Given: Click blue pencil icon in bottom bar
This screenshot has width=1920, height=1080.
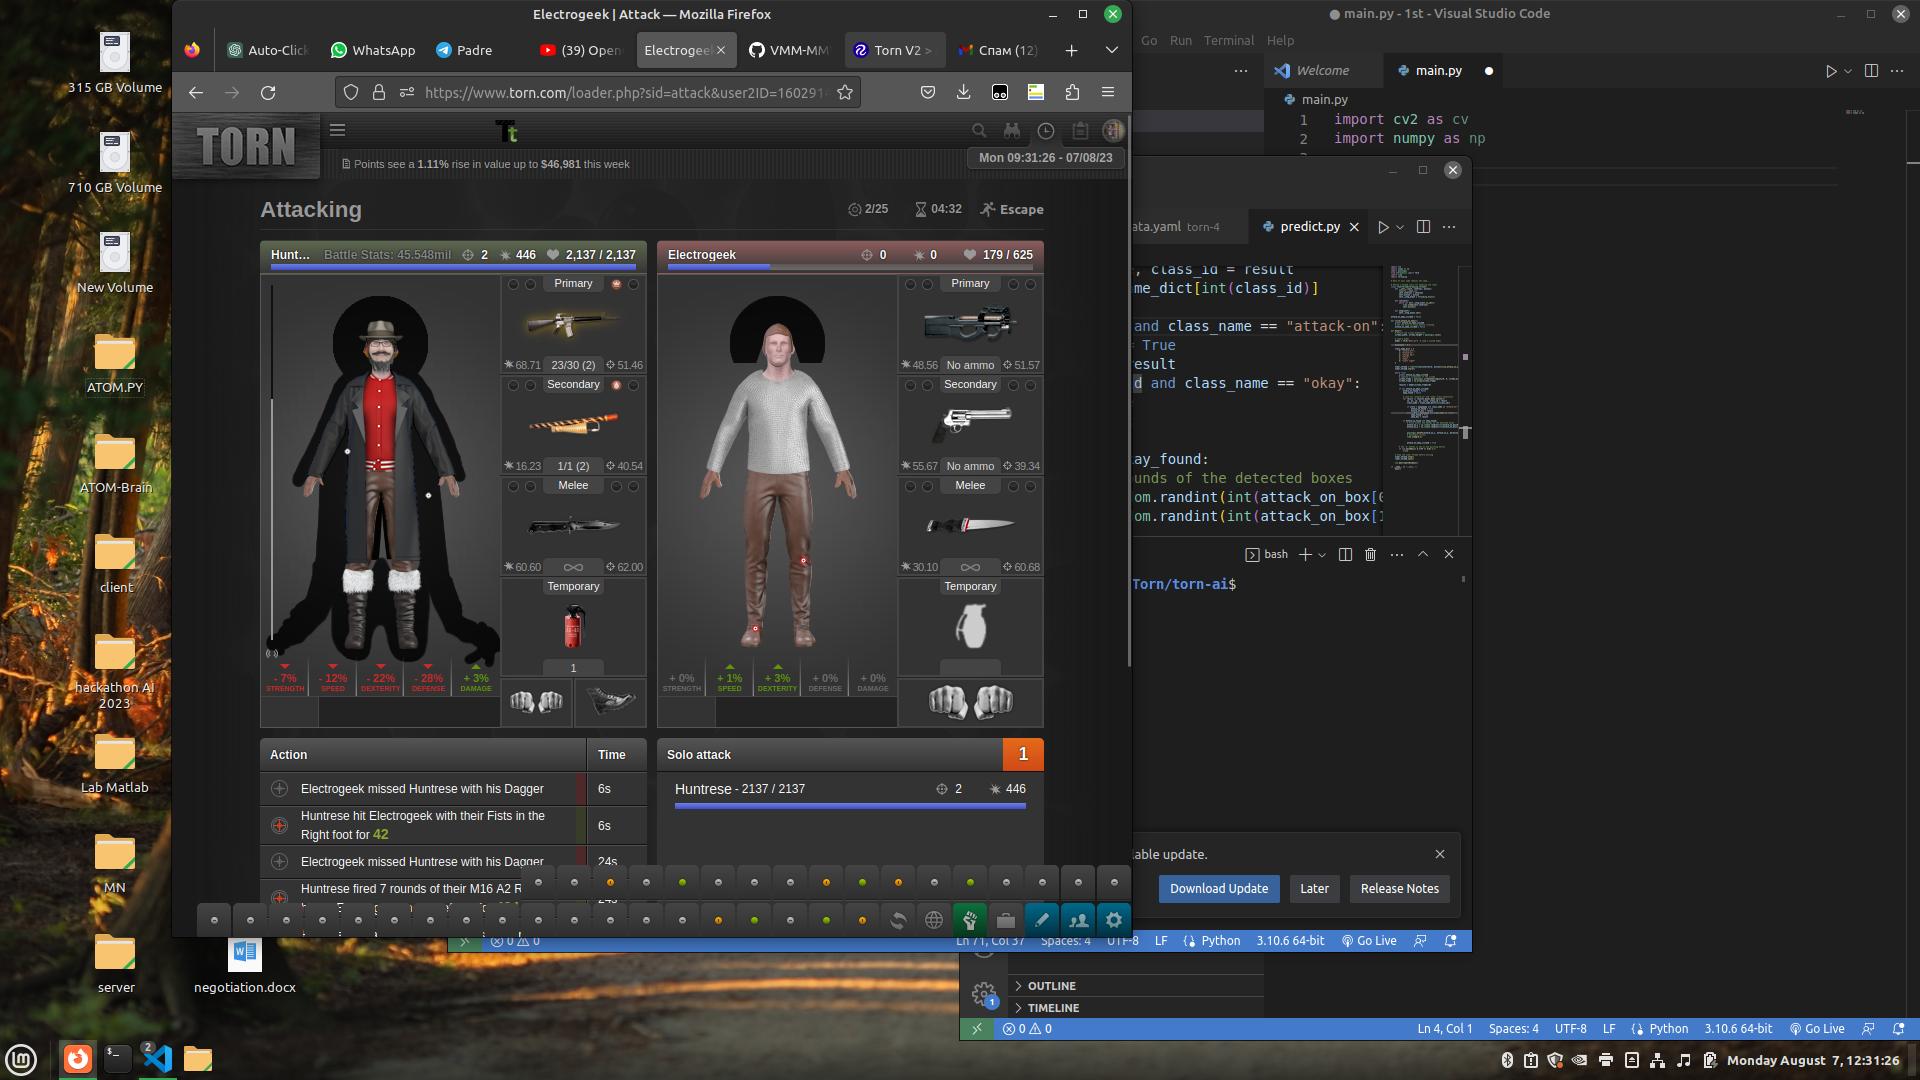Looking at the screenshot, I should tap(1042, 920).
